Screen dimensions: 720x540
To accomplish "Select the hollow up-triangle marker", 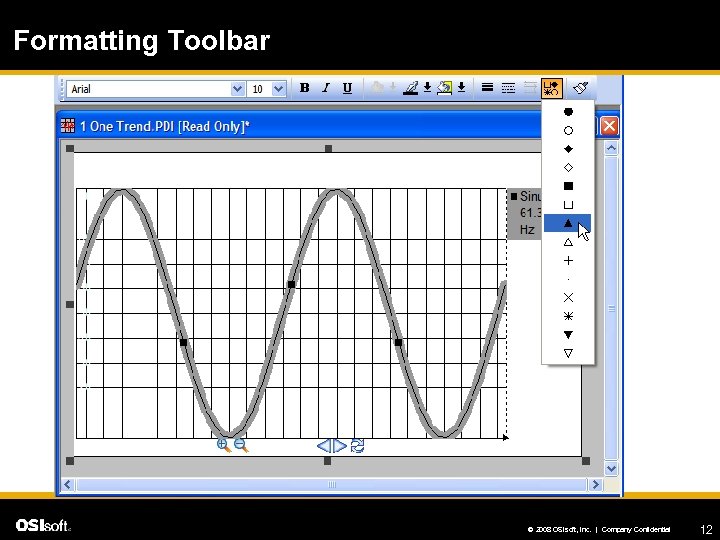I will tap(568, 242).
